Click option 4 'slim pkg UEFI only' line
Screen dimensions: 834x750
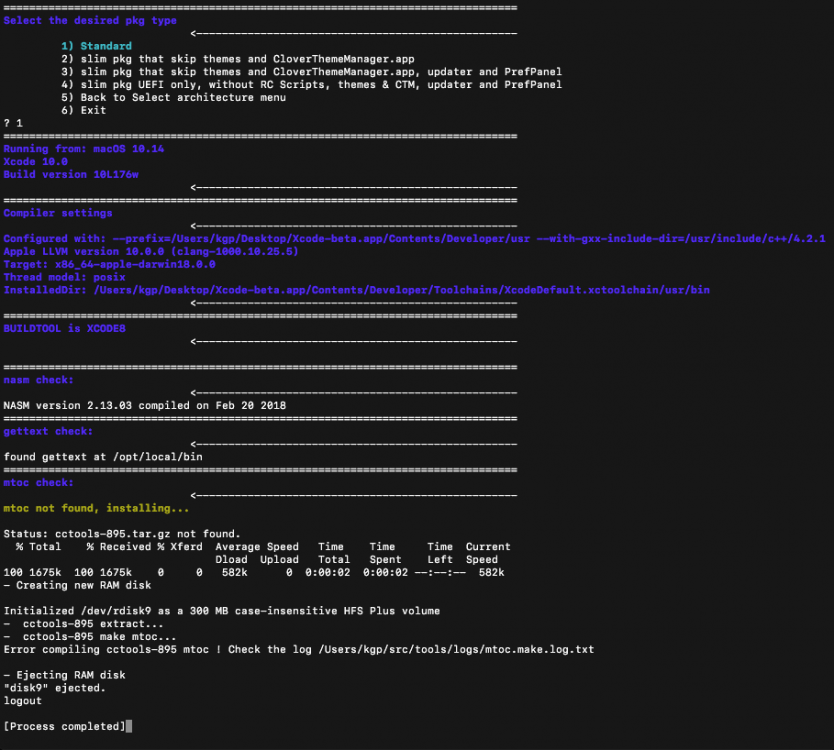pos(311,85)
